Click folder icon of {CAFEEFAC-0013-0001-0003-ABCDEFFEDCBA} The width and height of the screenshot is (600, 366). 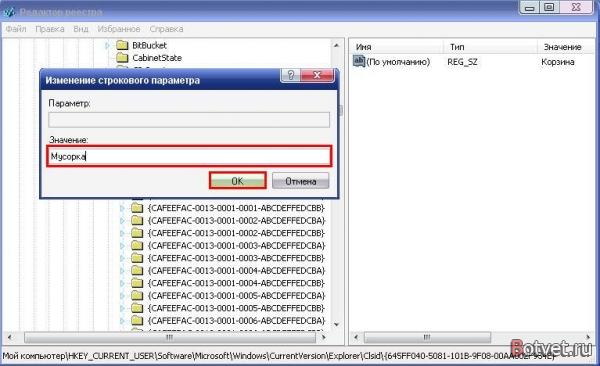137,245
